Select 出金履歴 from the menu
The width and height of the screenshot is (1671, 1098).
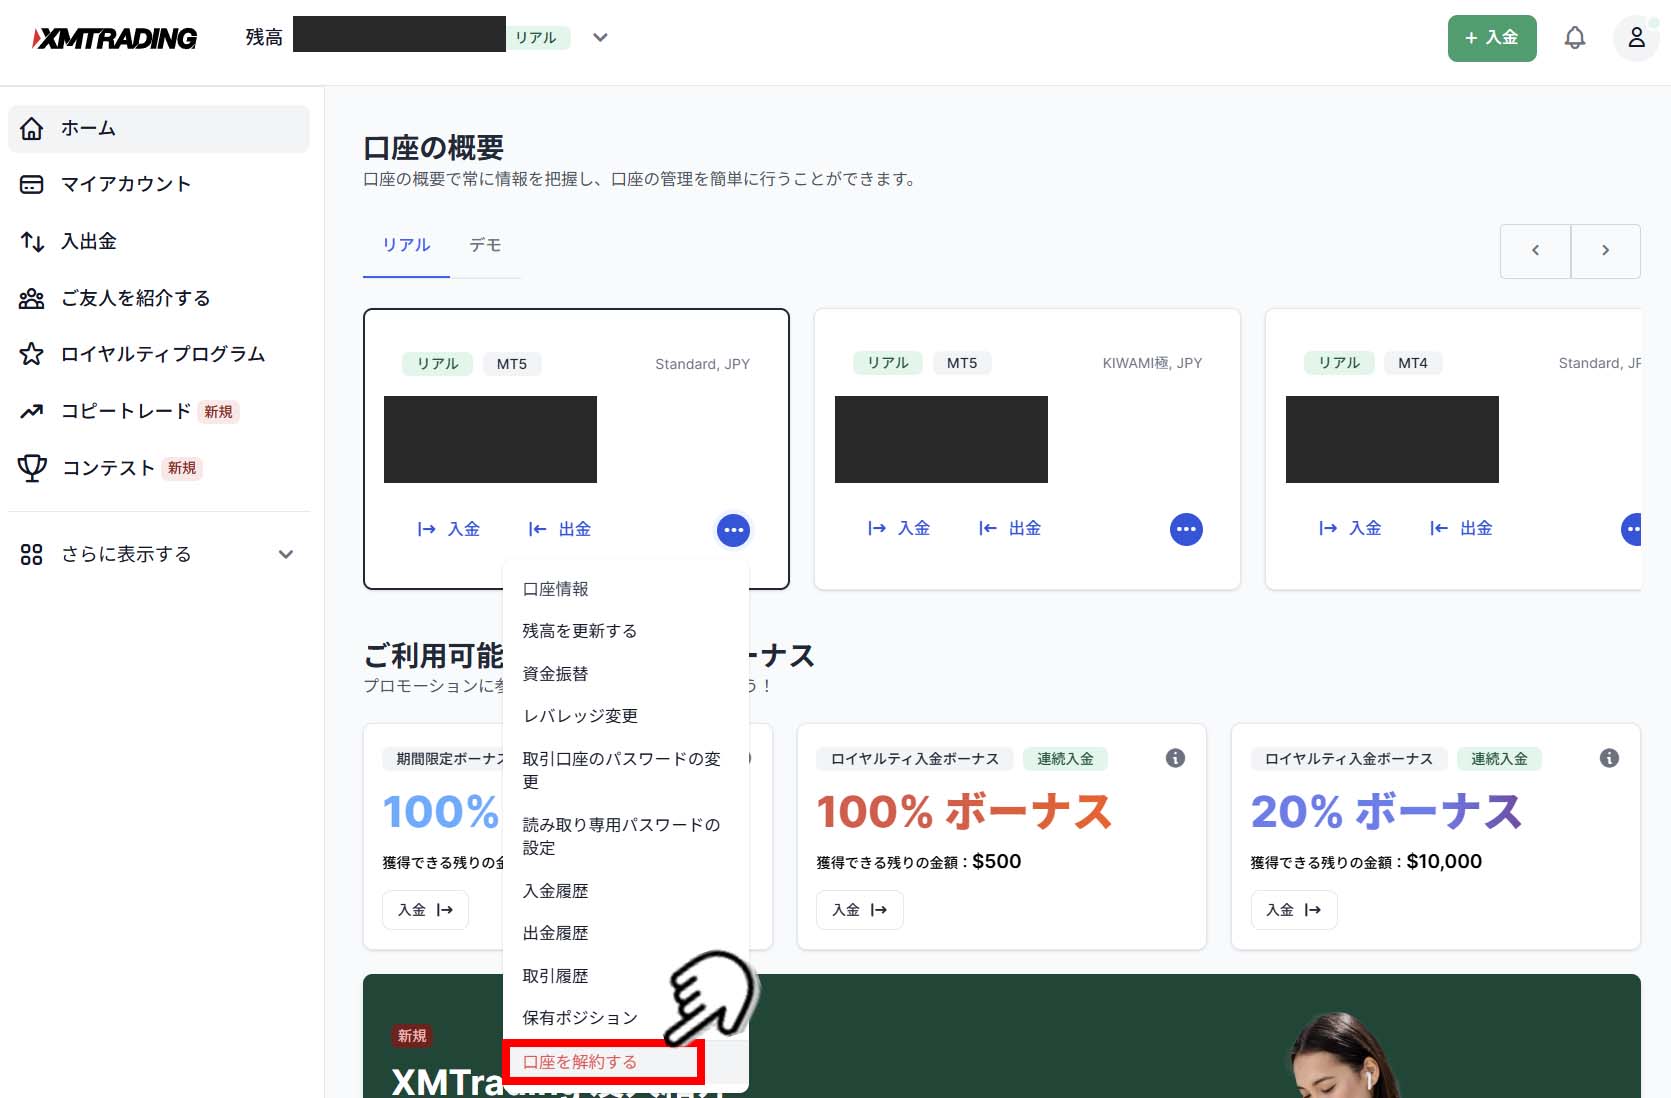tap(626, 933)
